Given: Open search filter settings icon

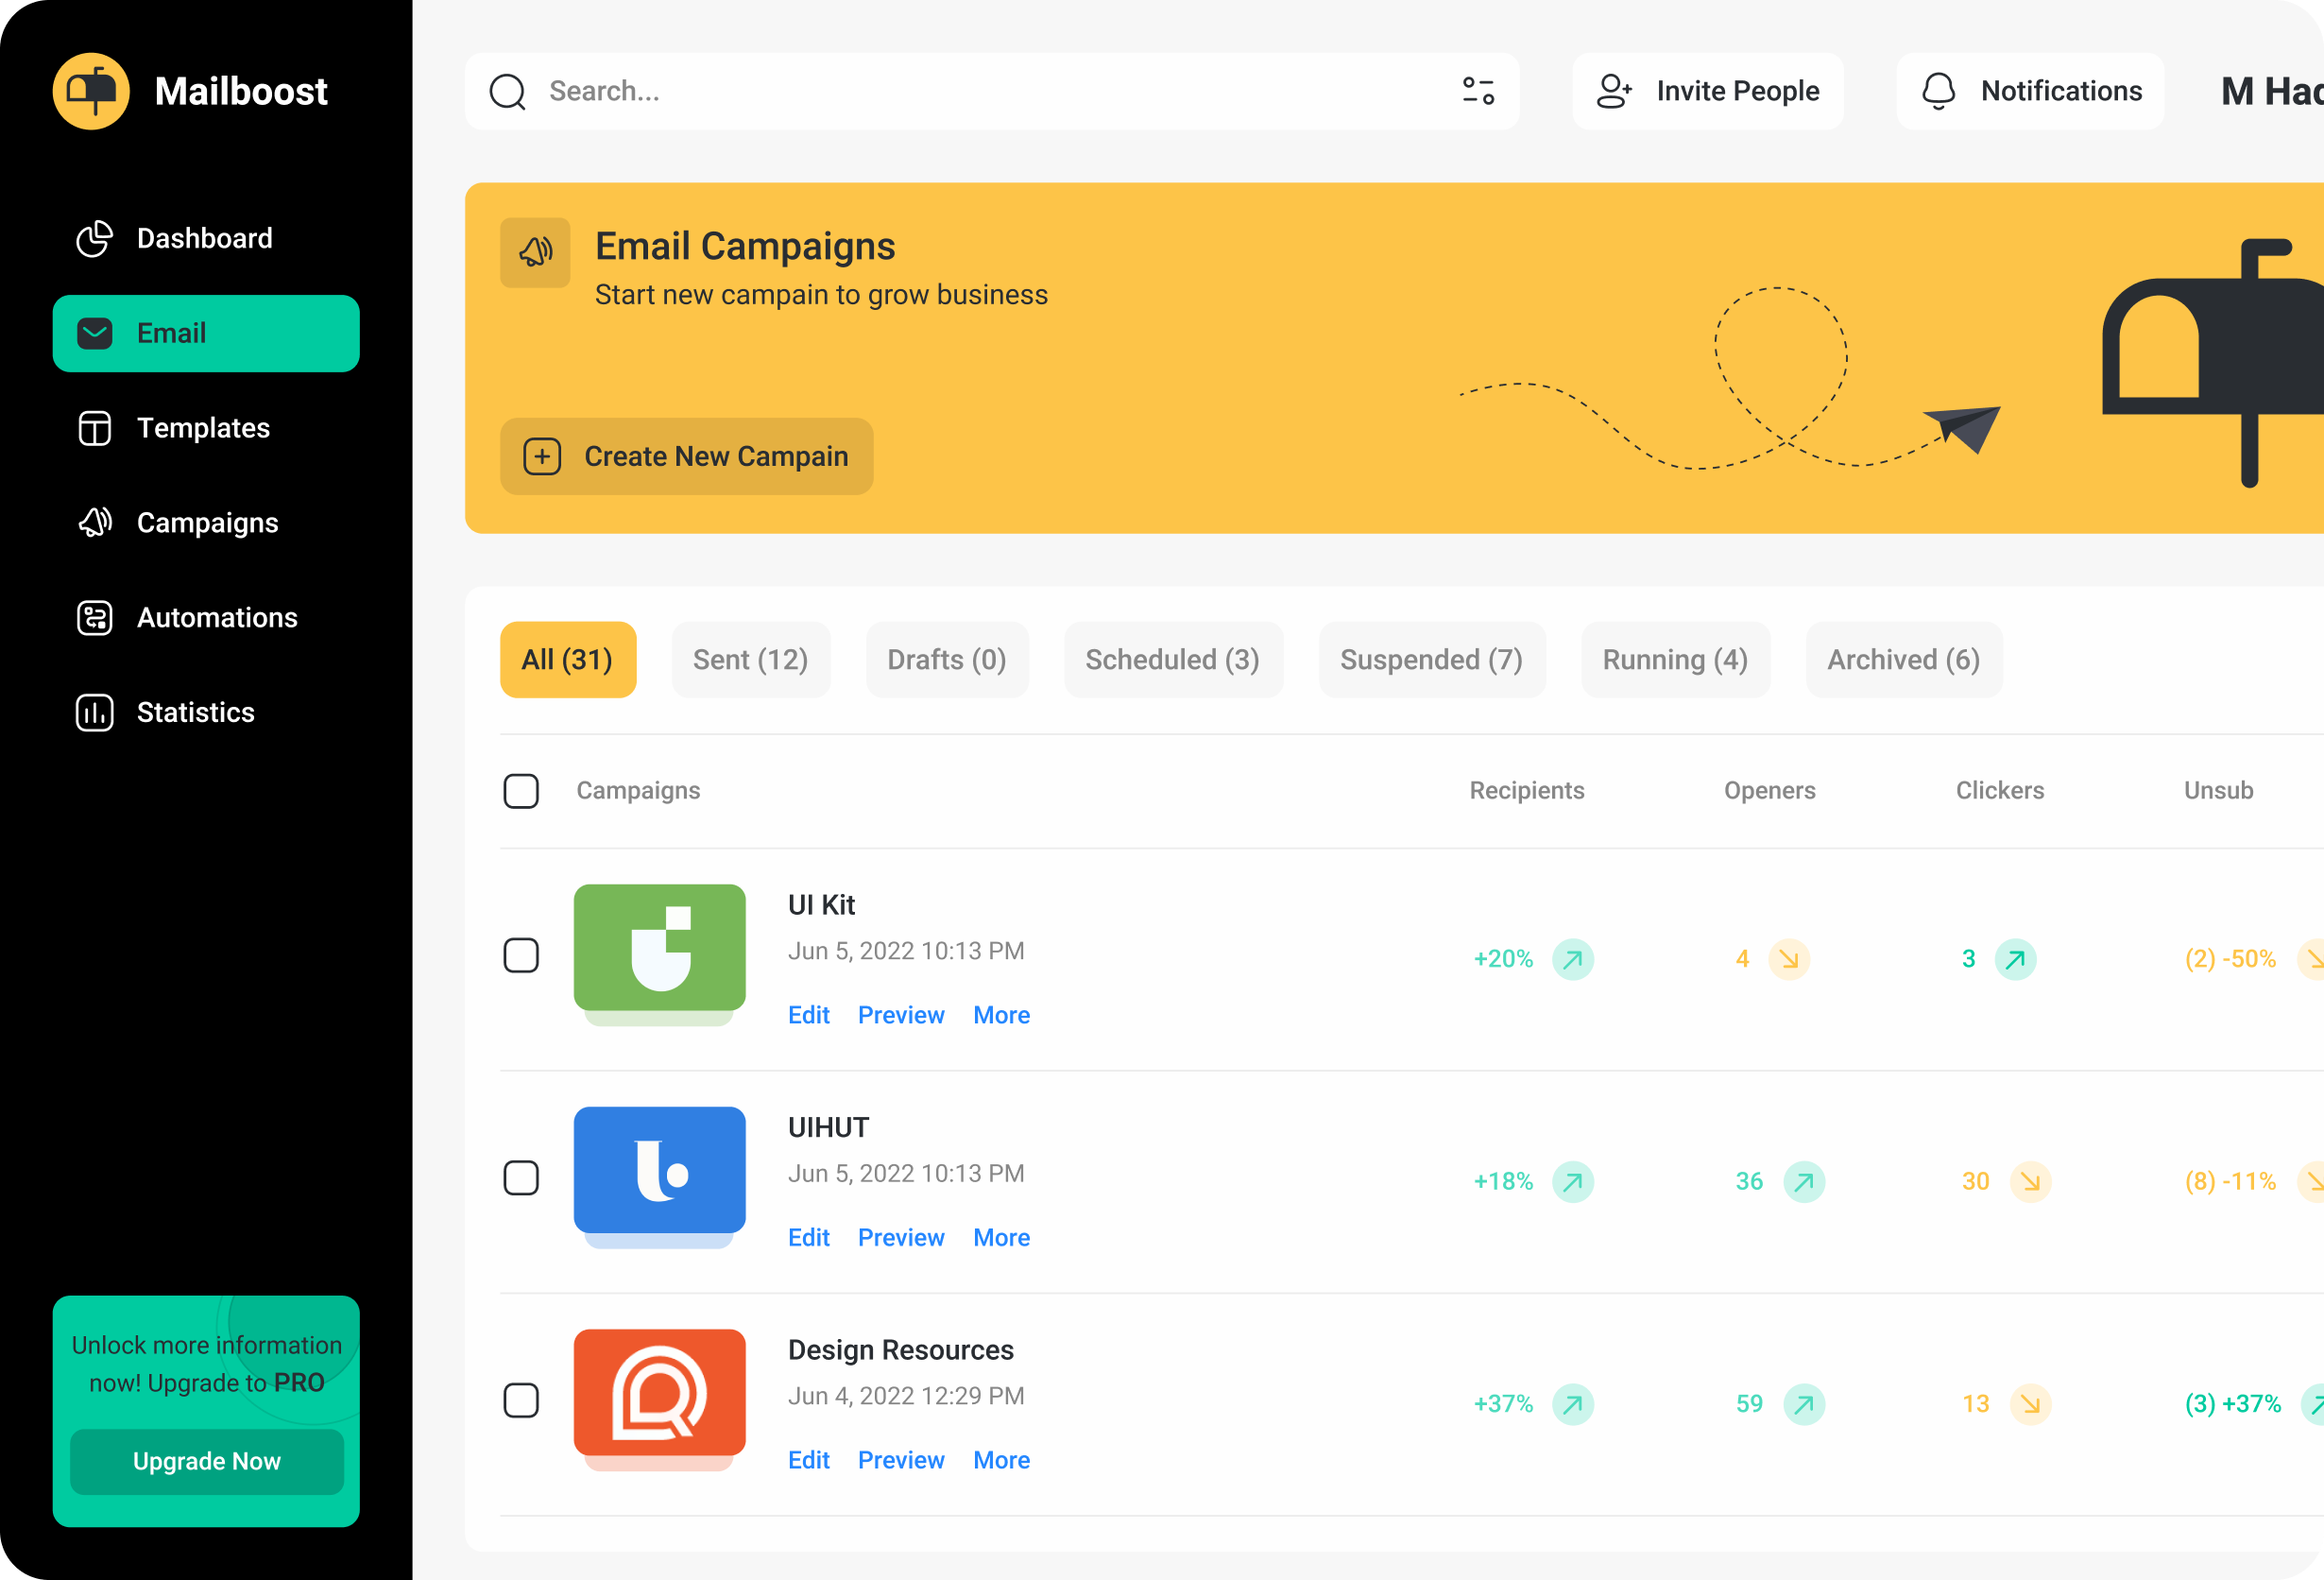Looking at the screenshot, I should [1478, 91].
